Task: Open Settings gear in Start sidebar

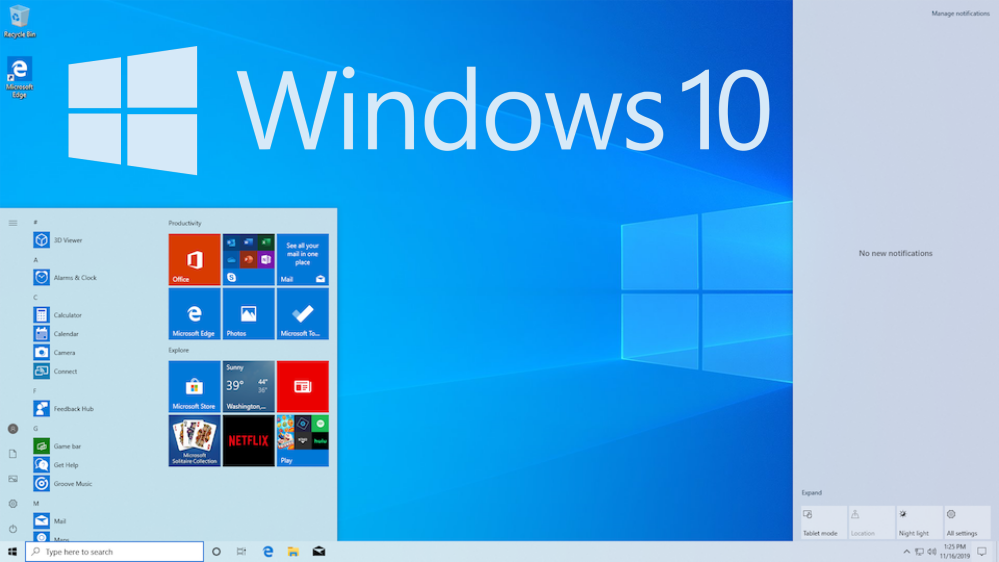Action: click(x=13, y=503)
